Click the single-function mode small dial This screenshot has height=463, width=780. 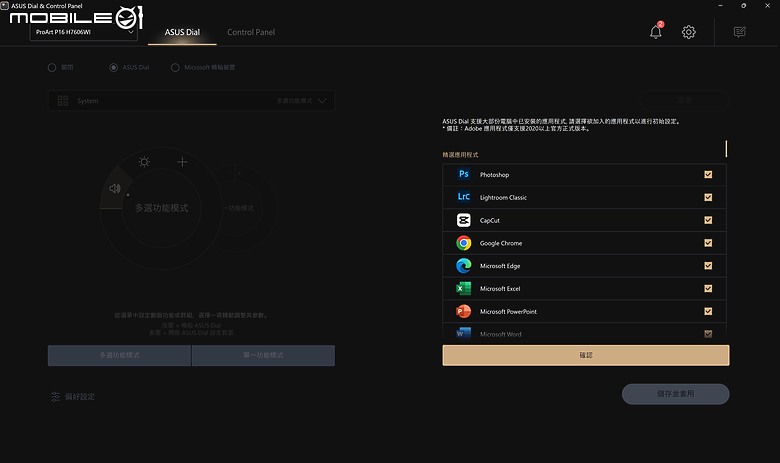[241, 208]
